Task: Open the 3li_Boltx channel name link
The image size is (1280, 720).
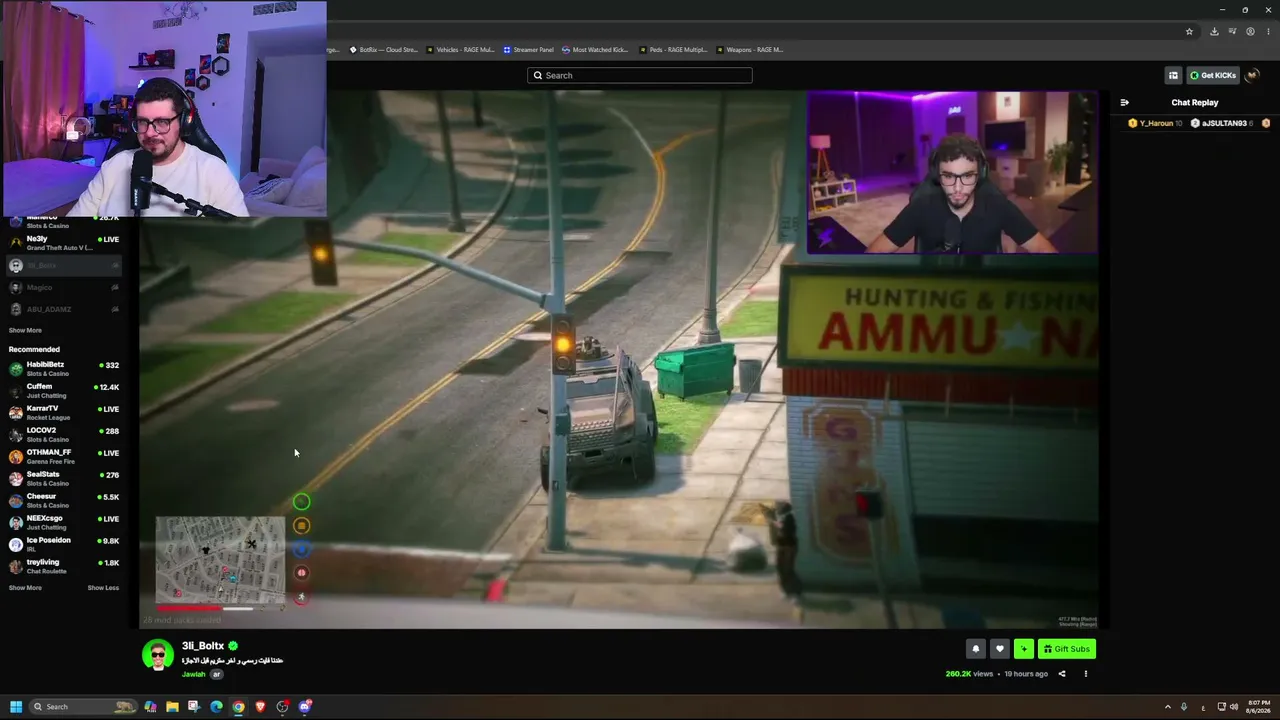Action: (203, 646)
